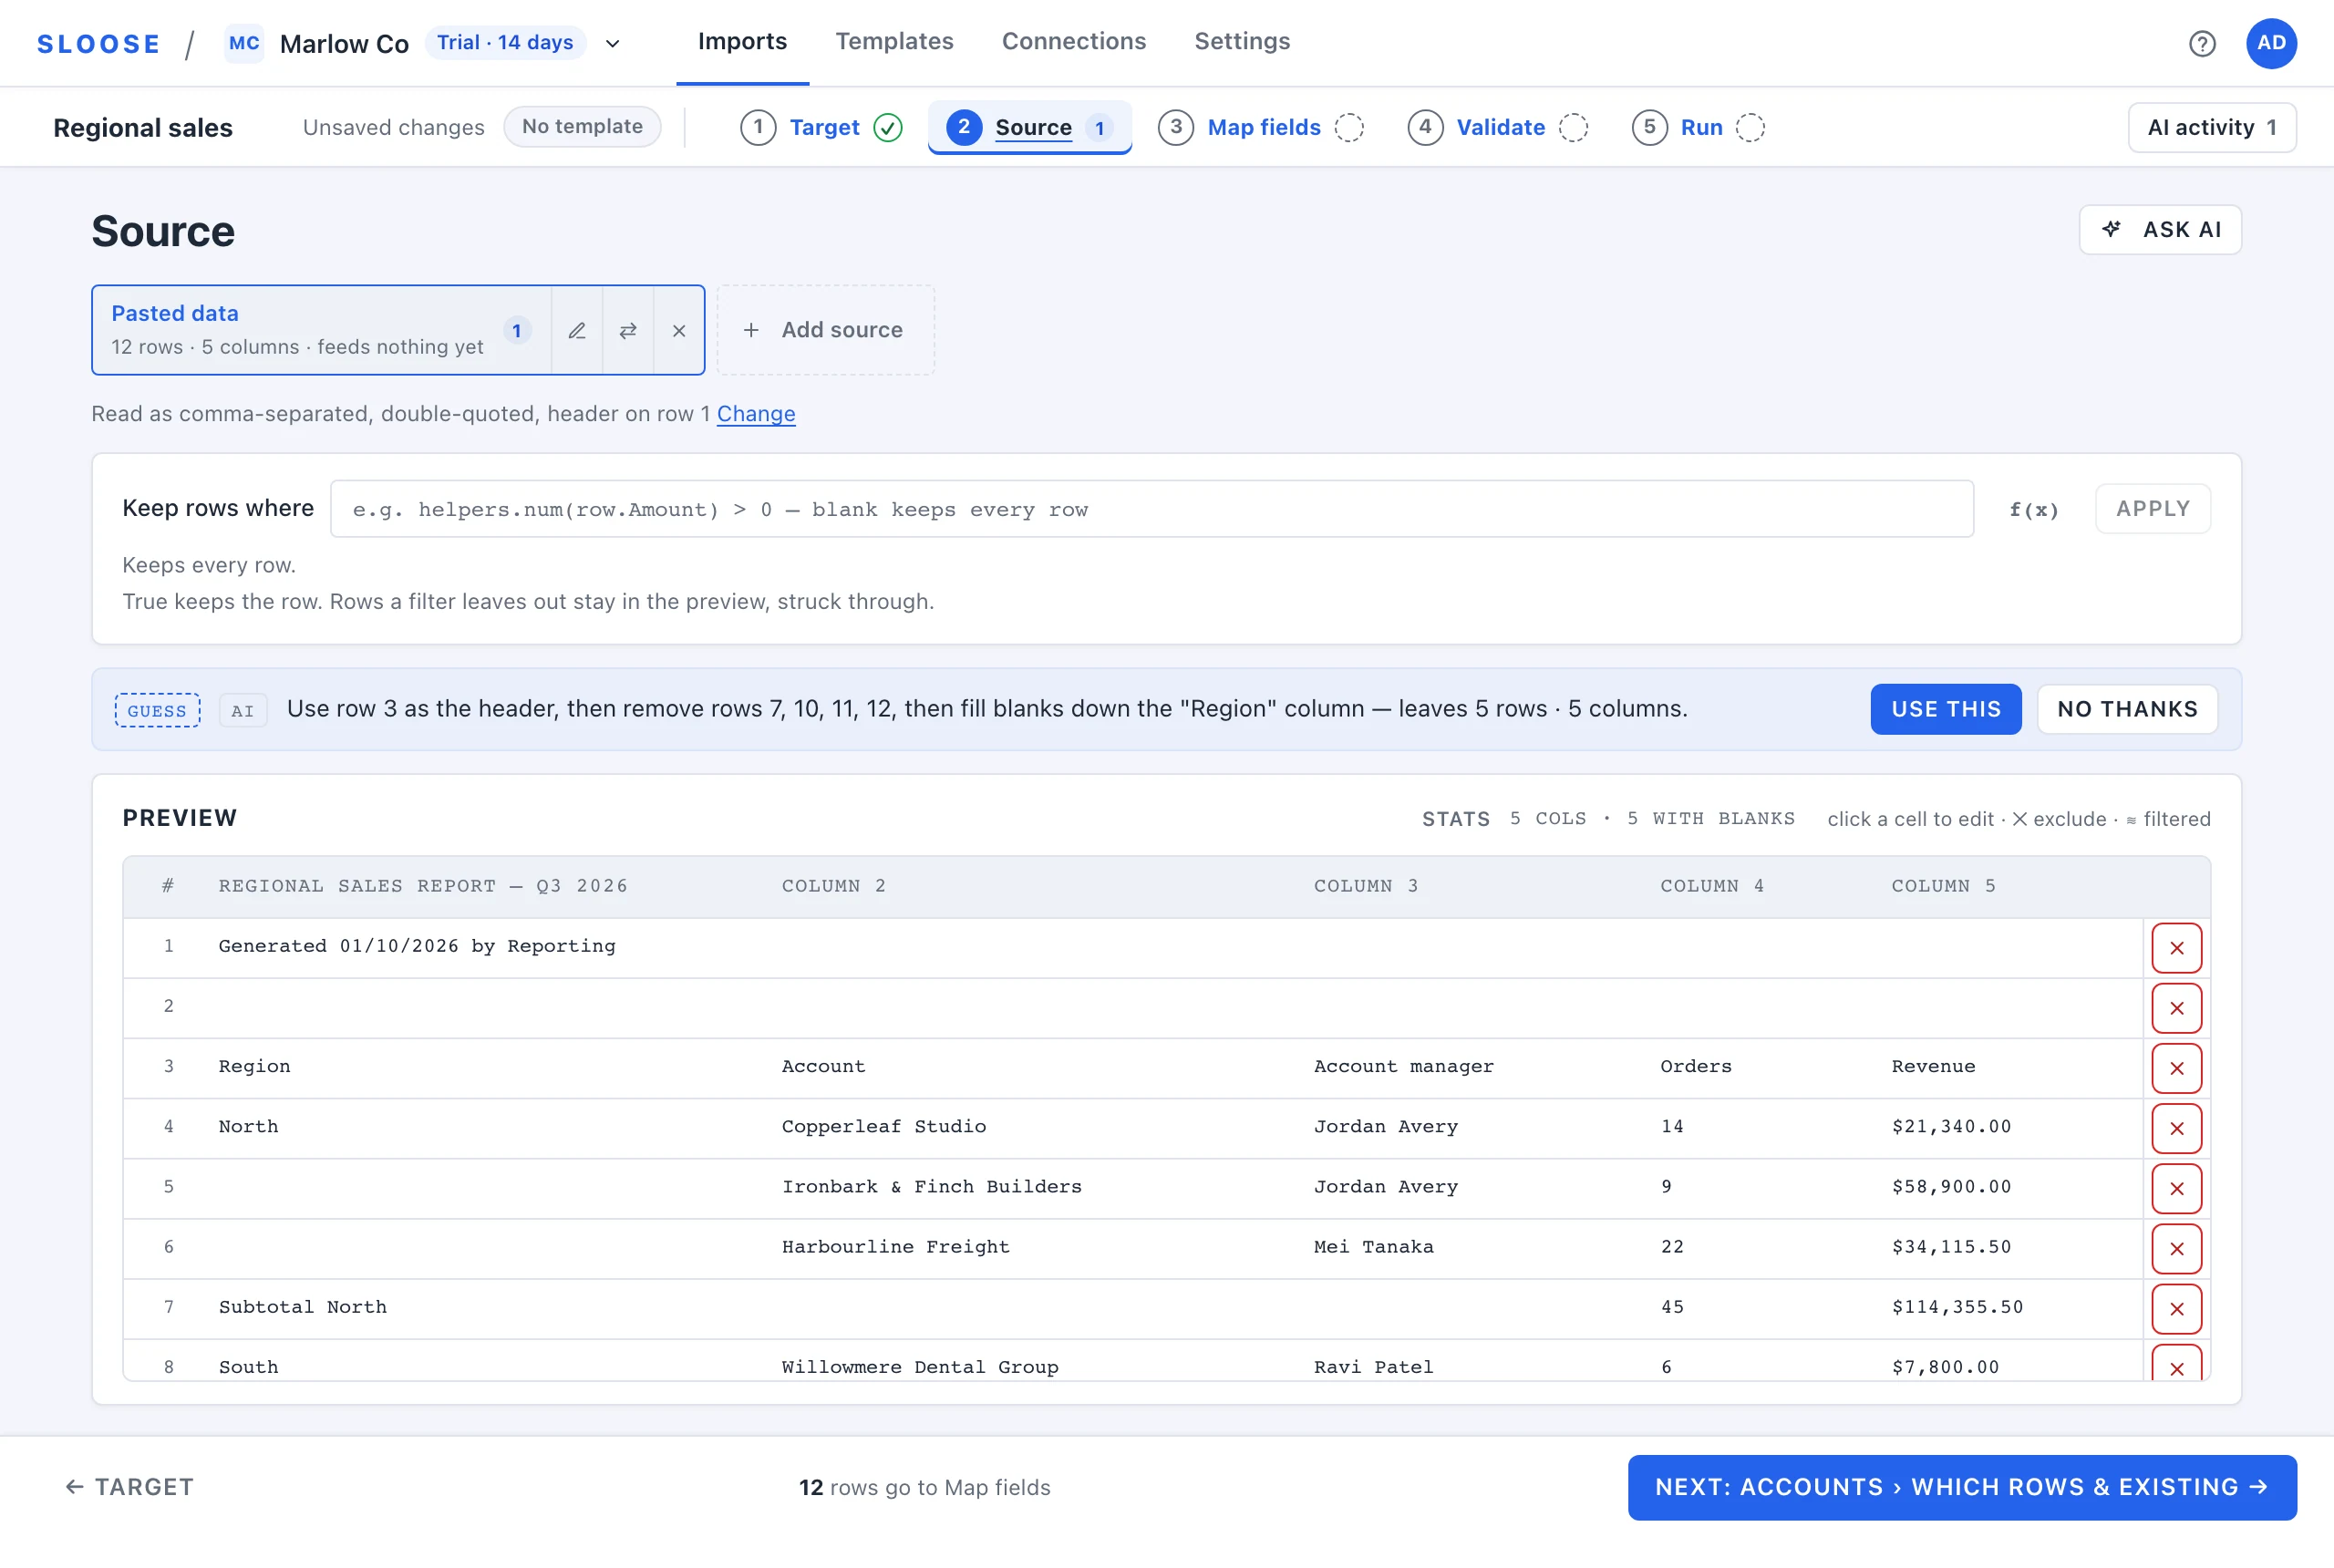This screenshot has height=1568, width=2334.
Task: Click NEXT: Accounts which rows & existing
Action: point(1961,1487)
